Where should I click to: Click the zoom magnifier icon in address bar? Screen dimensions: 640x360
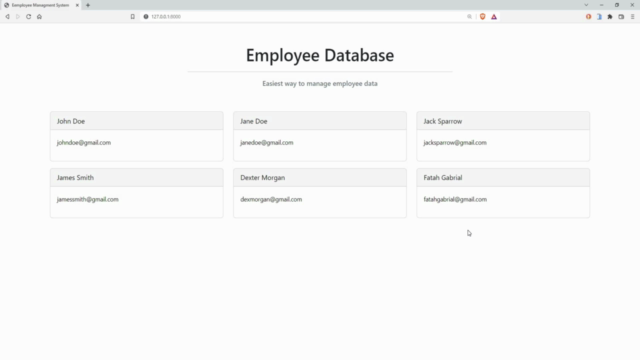(x=469, y=17)
